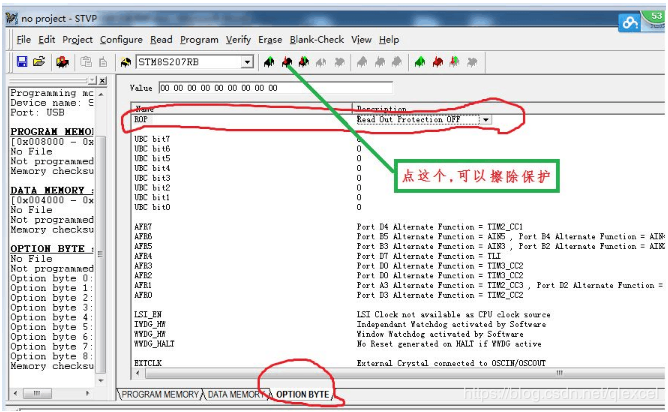Screen dimensions: 668x412
Task: Select the OPTION BYTE tab
Action: pos(302,395)
